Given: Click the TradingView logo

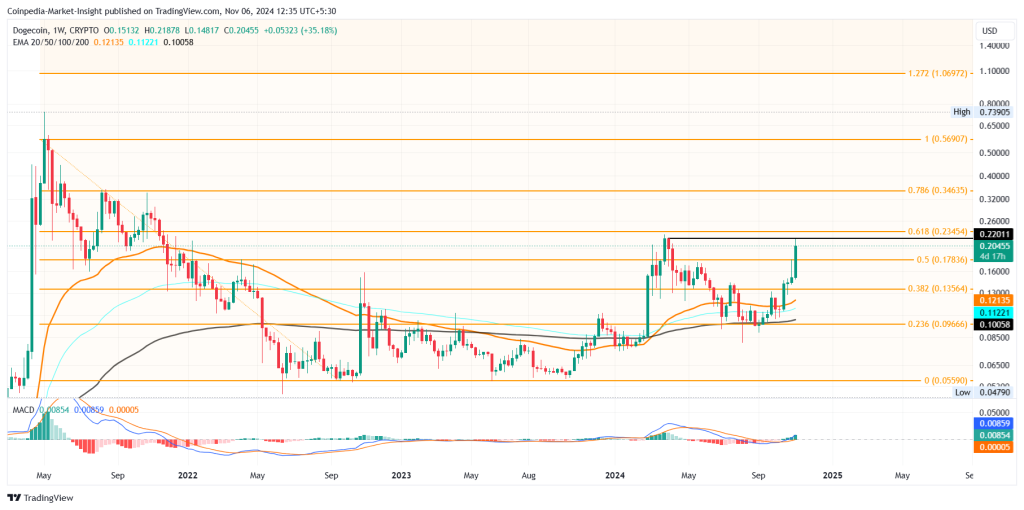Looking at the screenshot, I should (40, 498).
